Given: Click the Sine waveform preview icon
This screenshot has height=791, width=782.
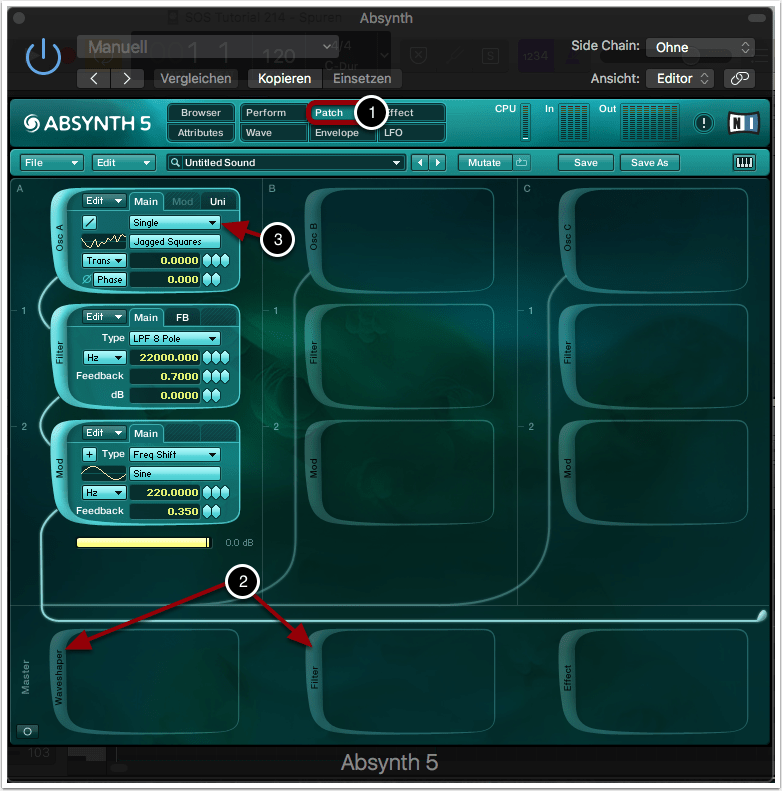Looking at the screenshot, I should pos(103,473).
